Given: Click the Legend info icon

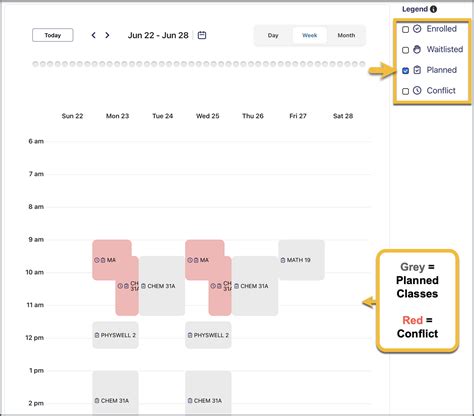Looking at the screenshot, I should 433,9.
